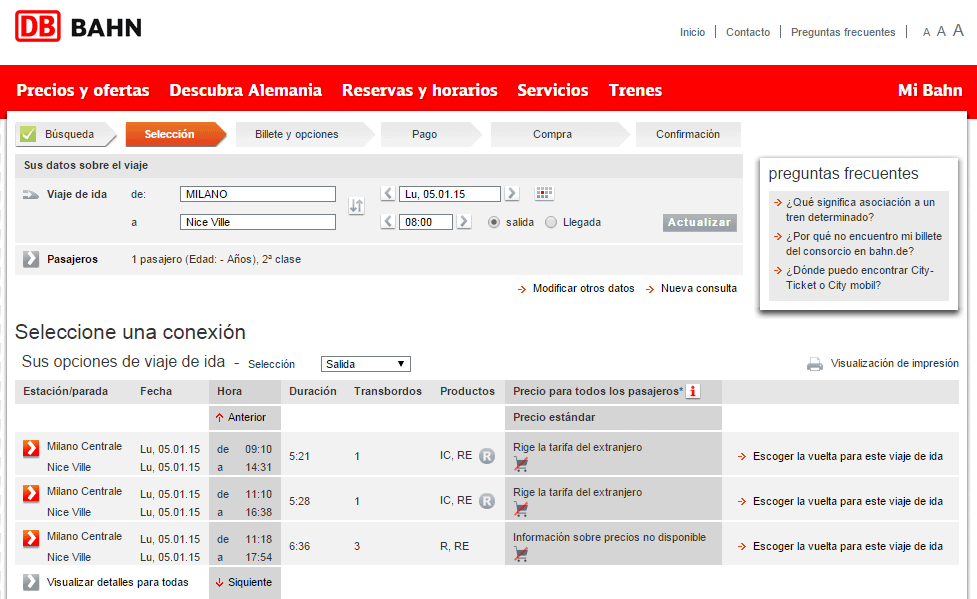Screen dimensions: 977x599
Task: Swap origin and destination stations icon
Action: [x=356, y=206]
